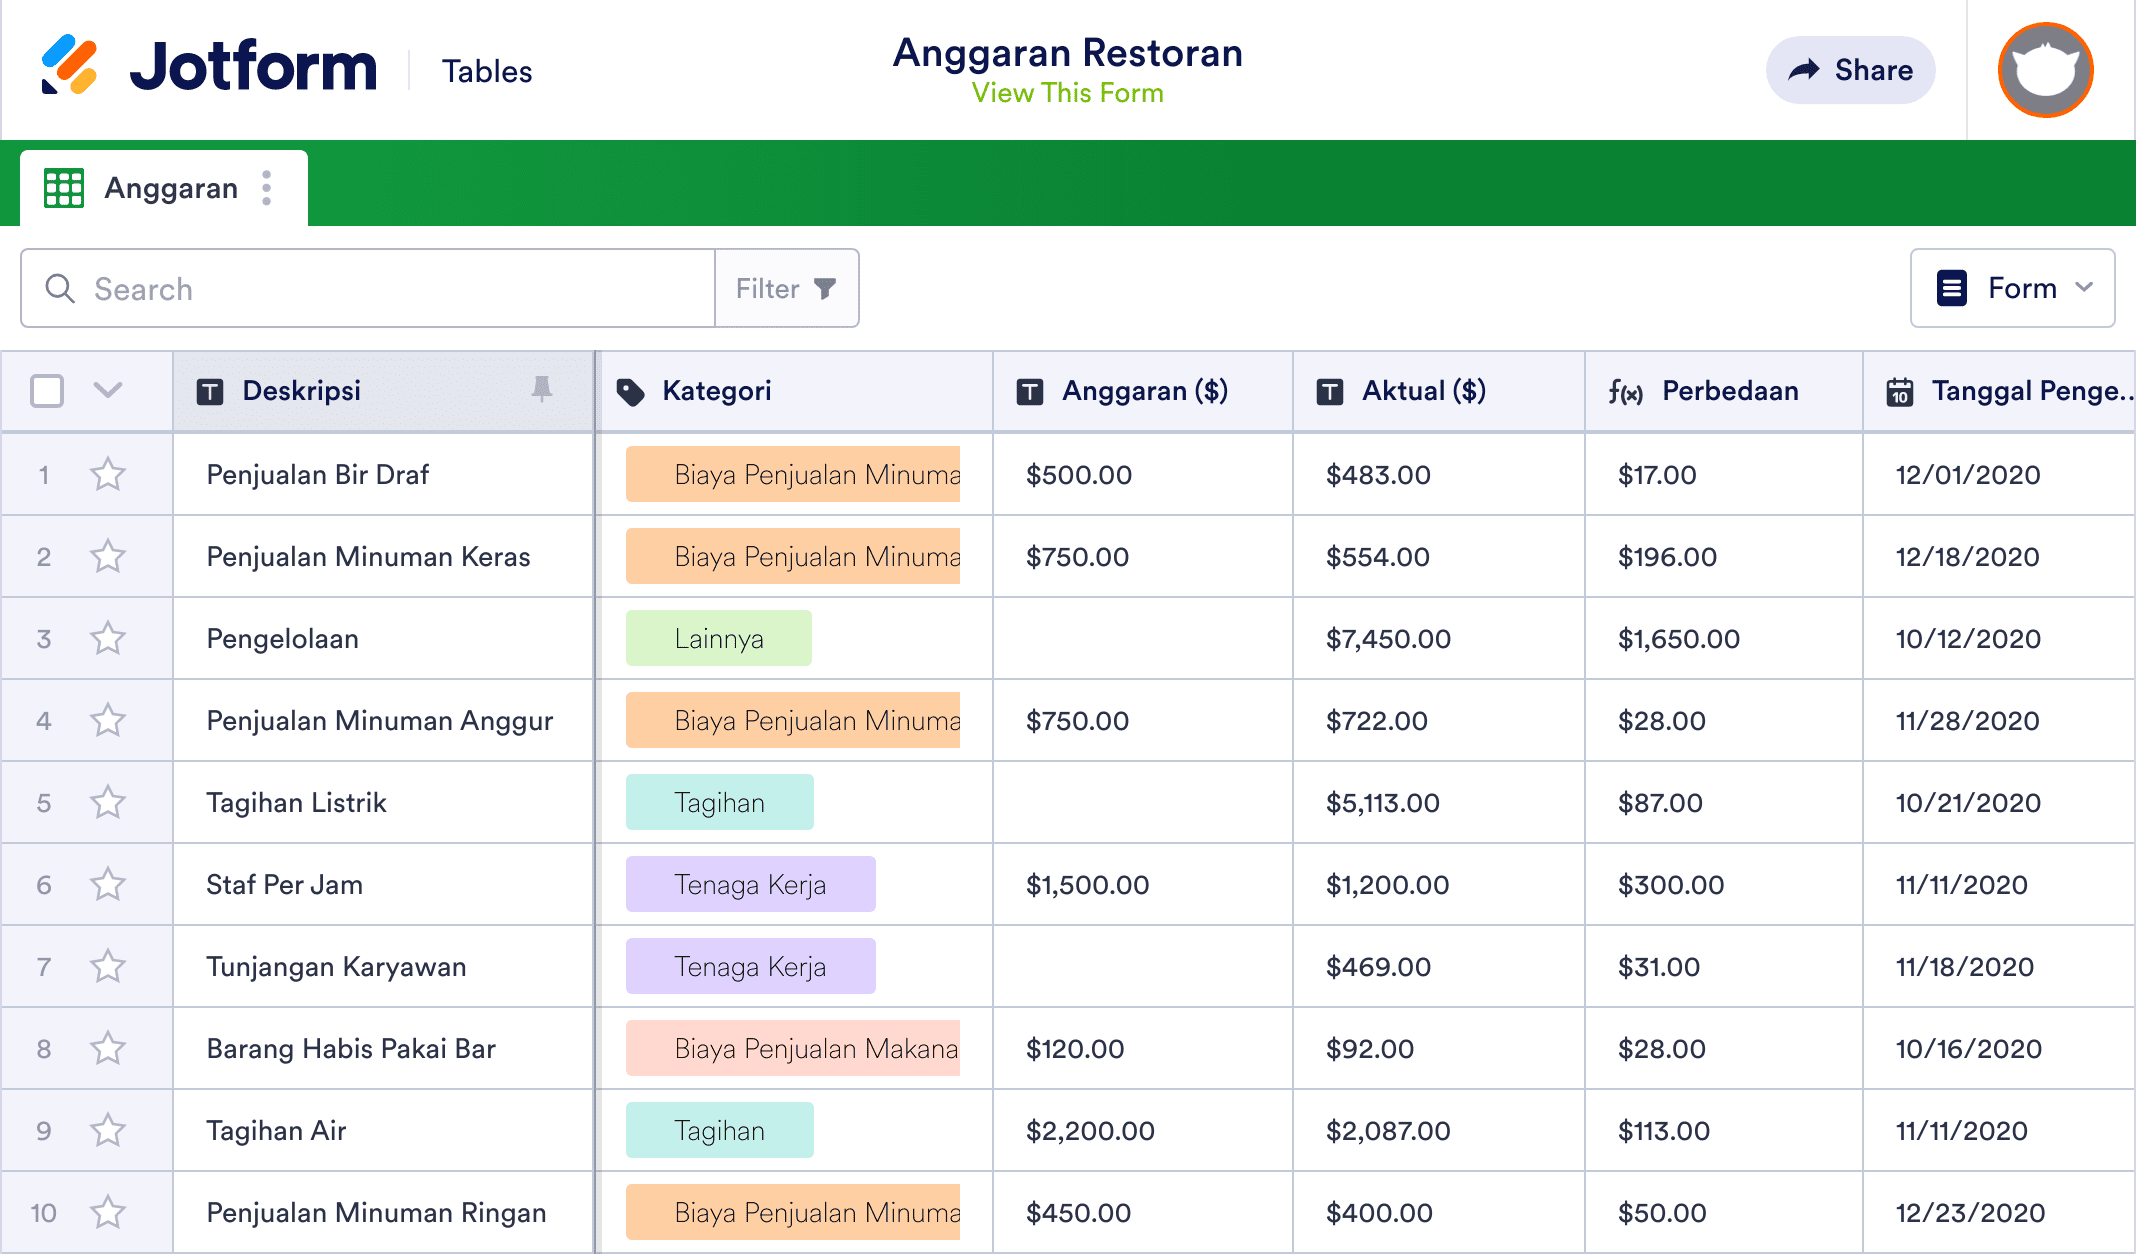The width and height of the screenshot is (2136, 1254).
Task: Click the text column icon on Deskripsi header
Action: tap(208, 391)
